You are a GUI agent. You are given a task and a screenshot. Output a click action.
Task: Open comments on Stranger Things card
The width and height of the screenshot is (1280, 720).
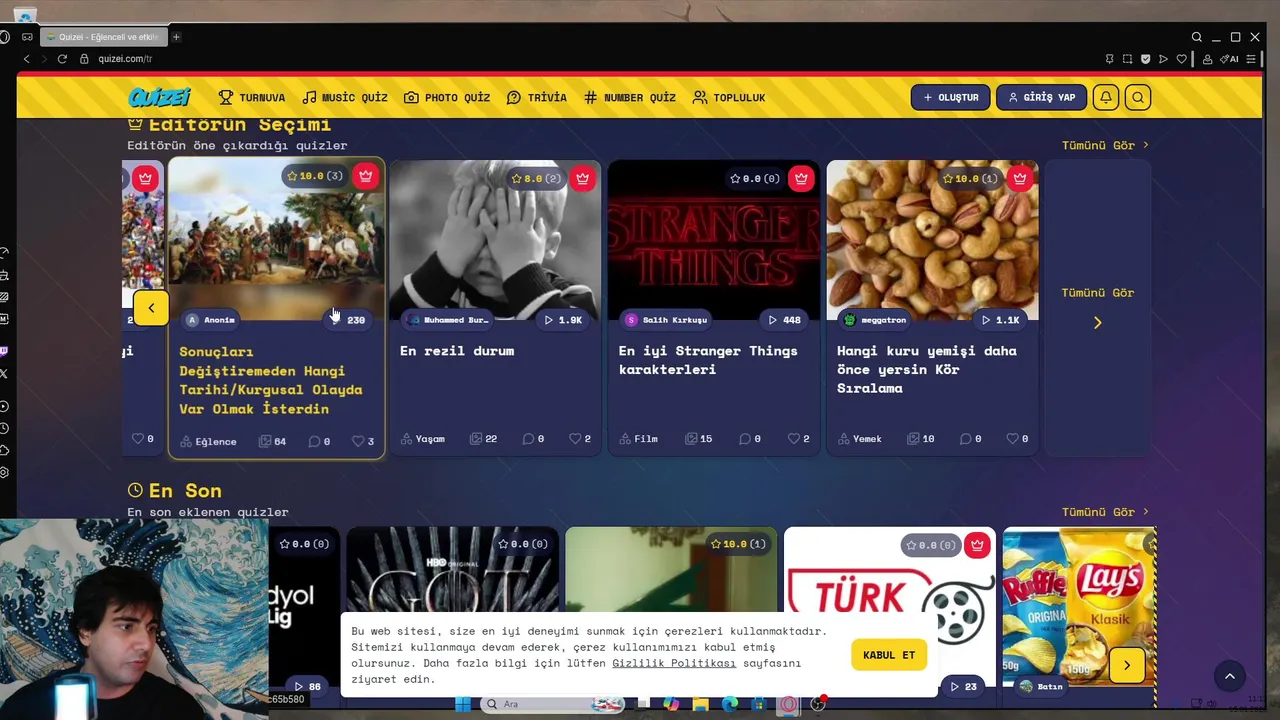(x=749, y=439)
